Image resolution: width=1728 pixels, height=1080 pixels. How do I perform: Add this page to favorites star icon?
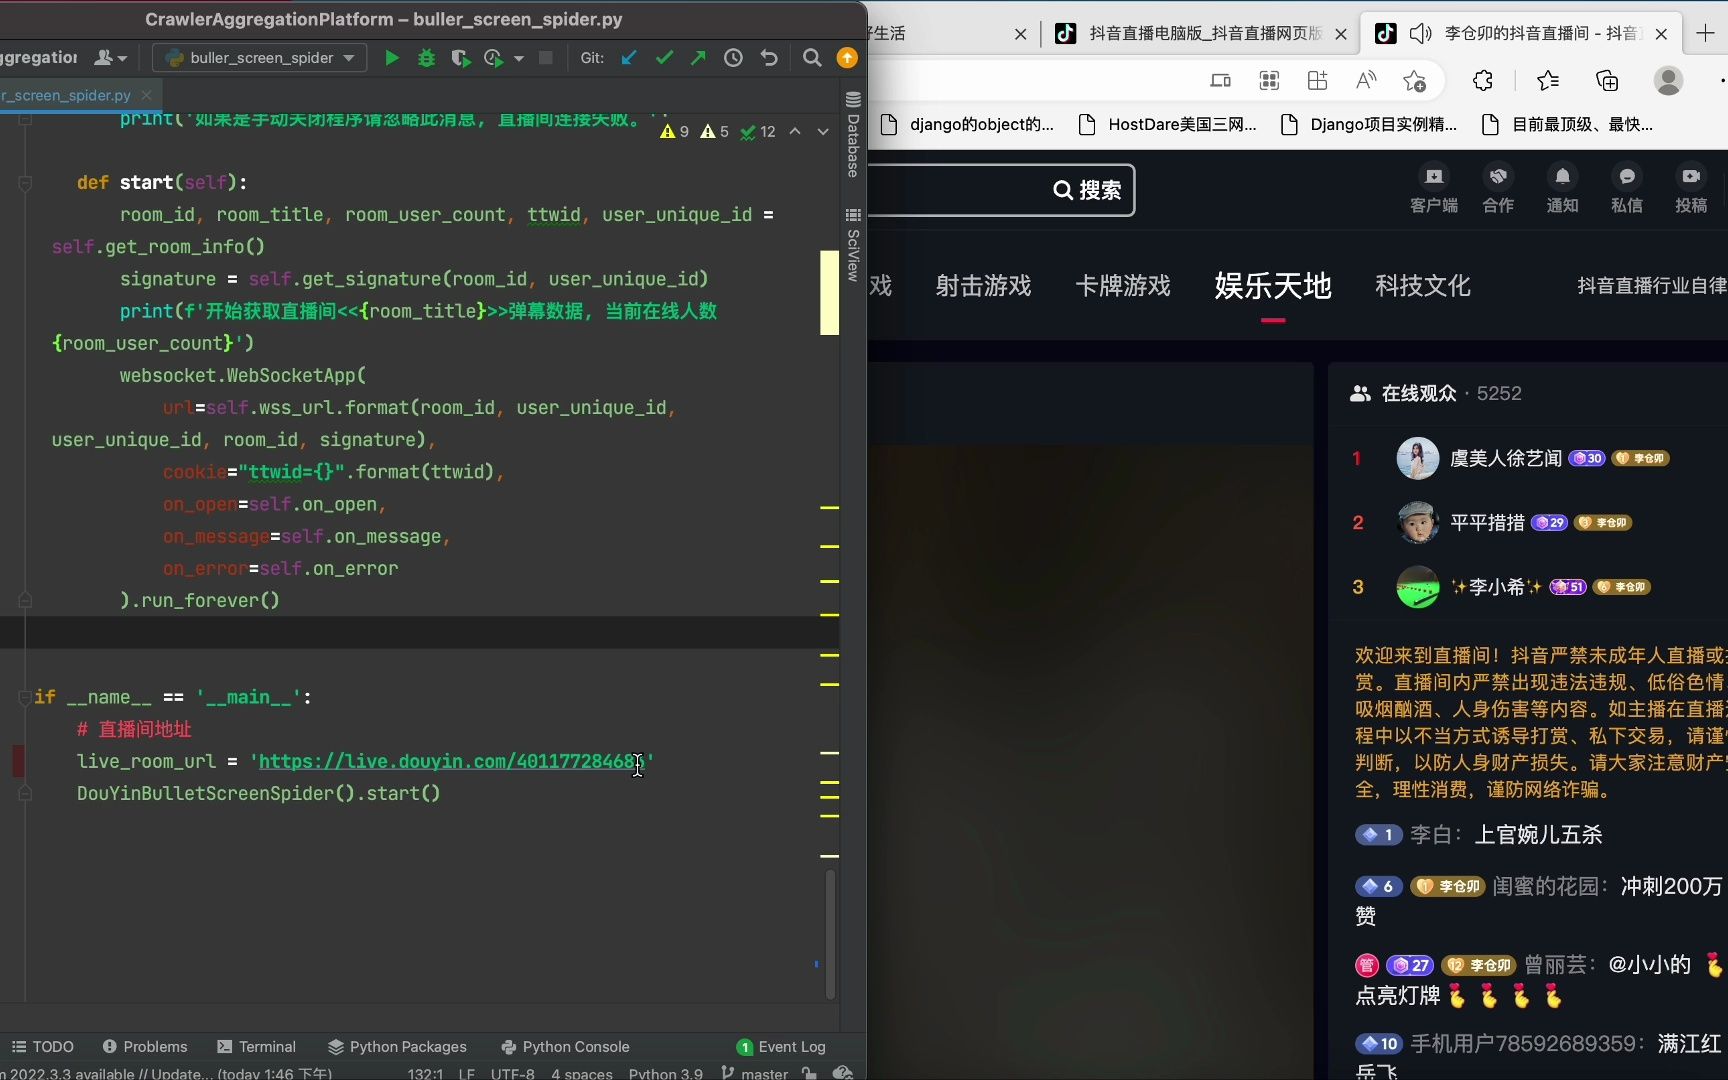pyautogui.click(x=1414, y=81)
